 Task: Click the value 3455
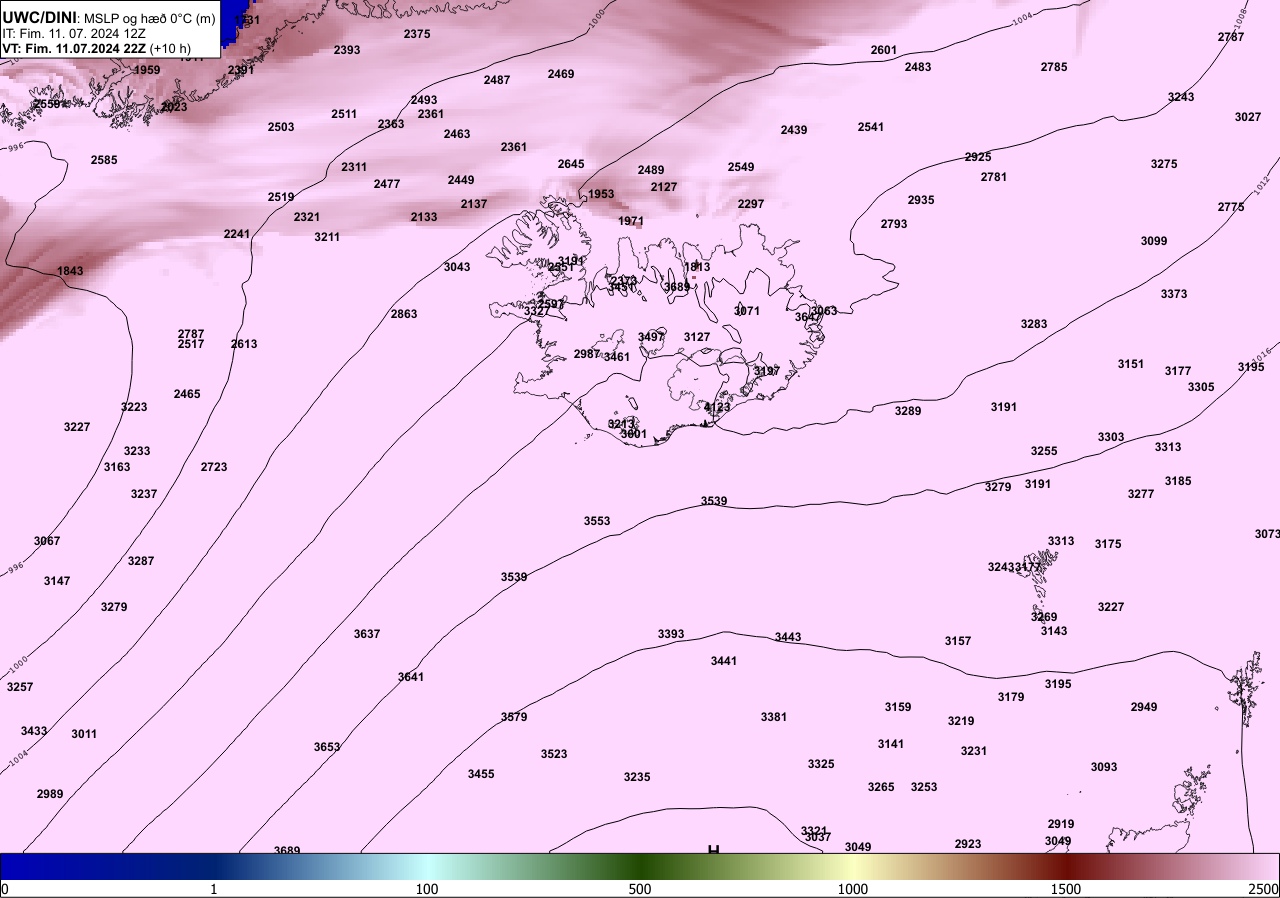click(x=481, y=774)
